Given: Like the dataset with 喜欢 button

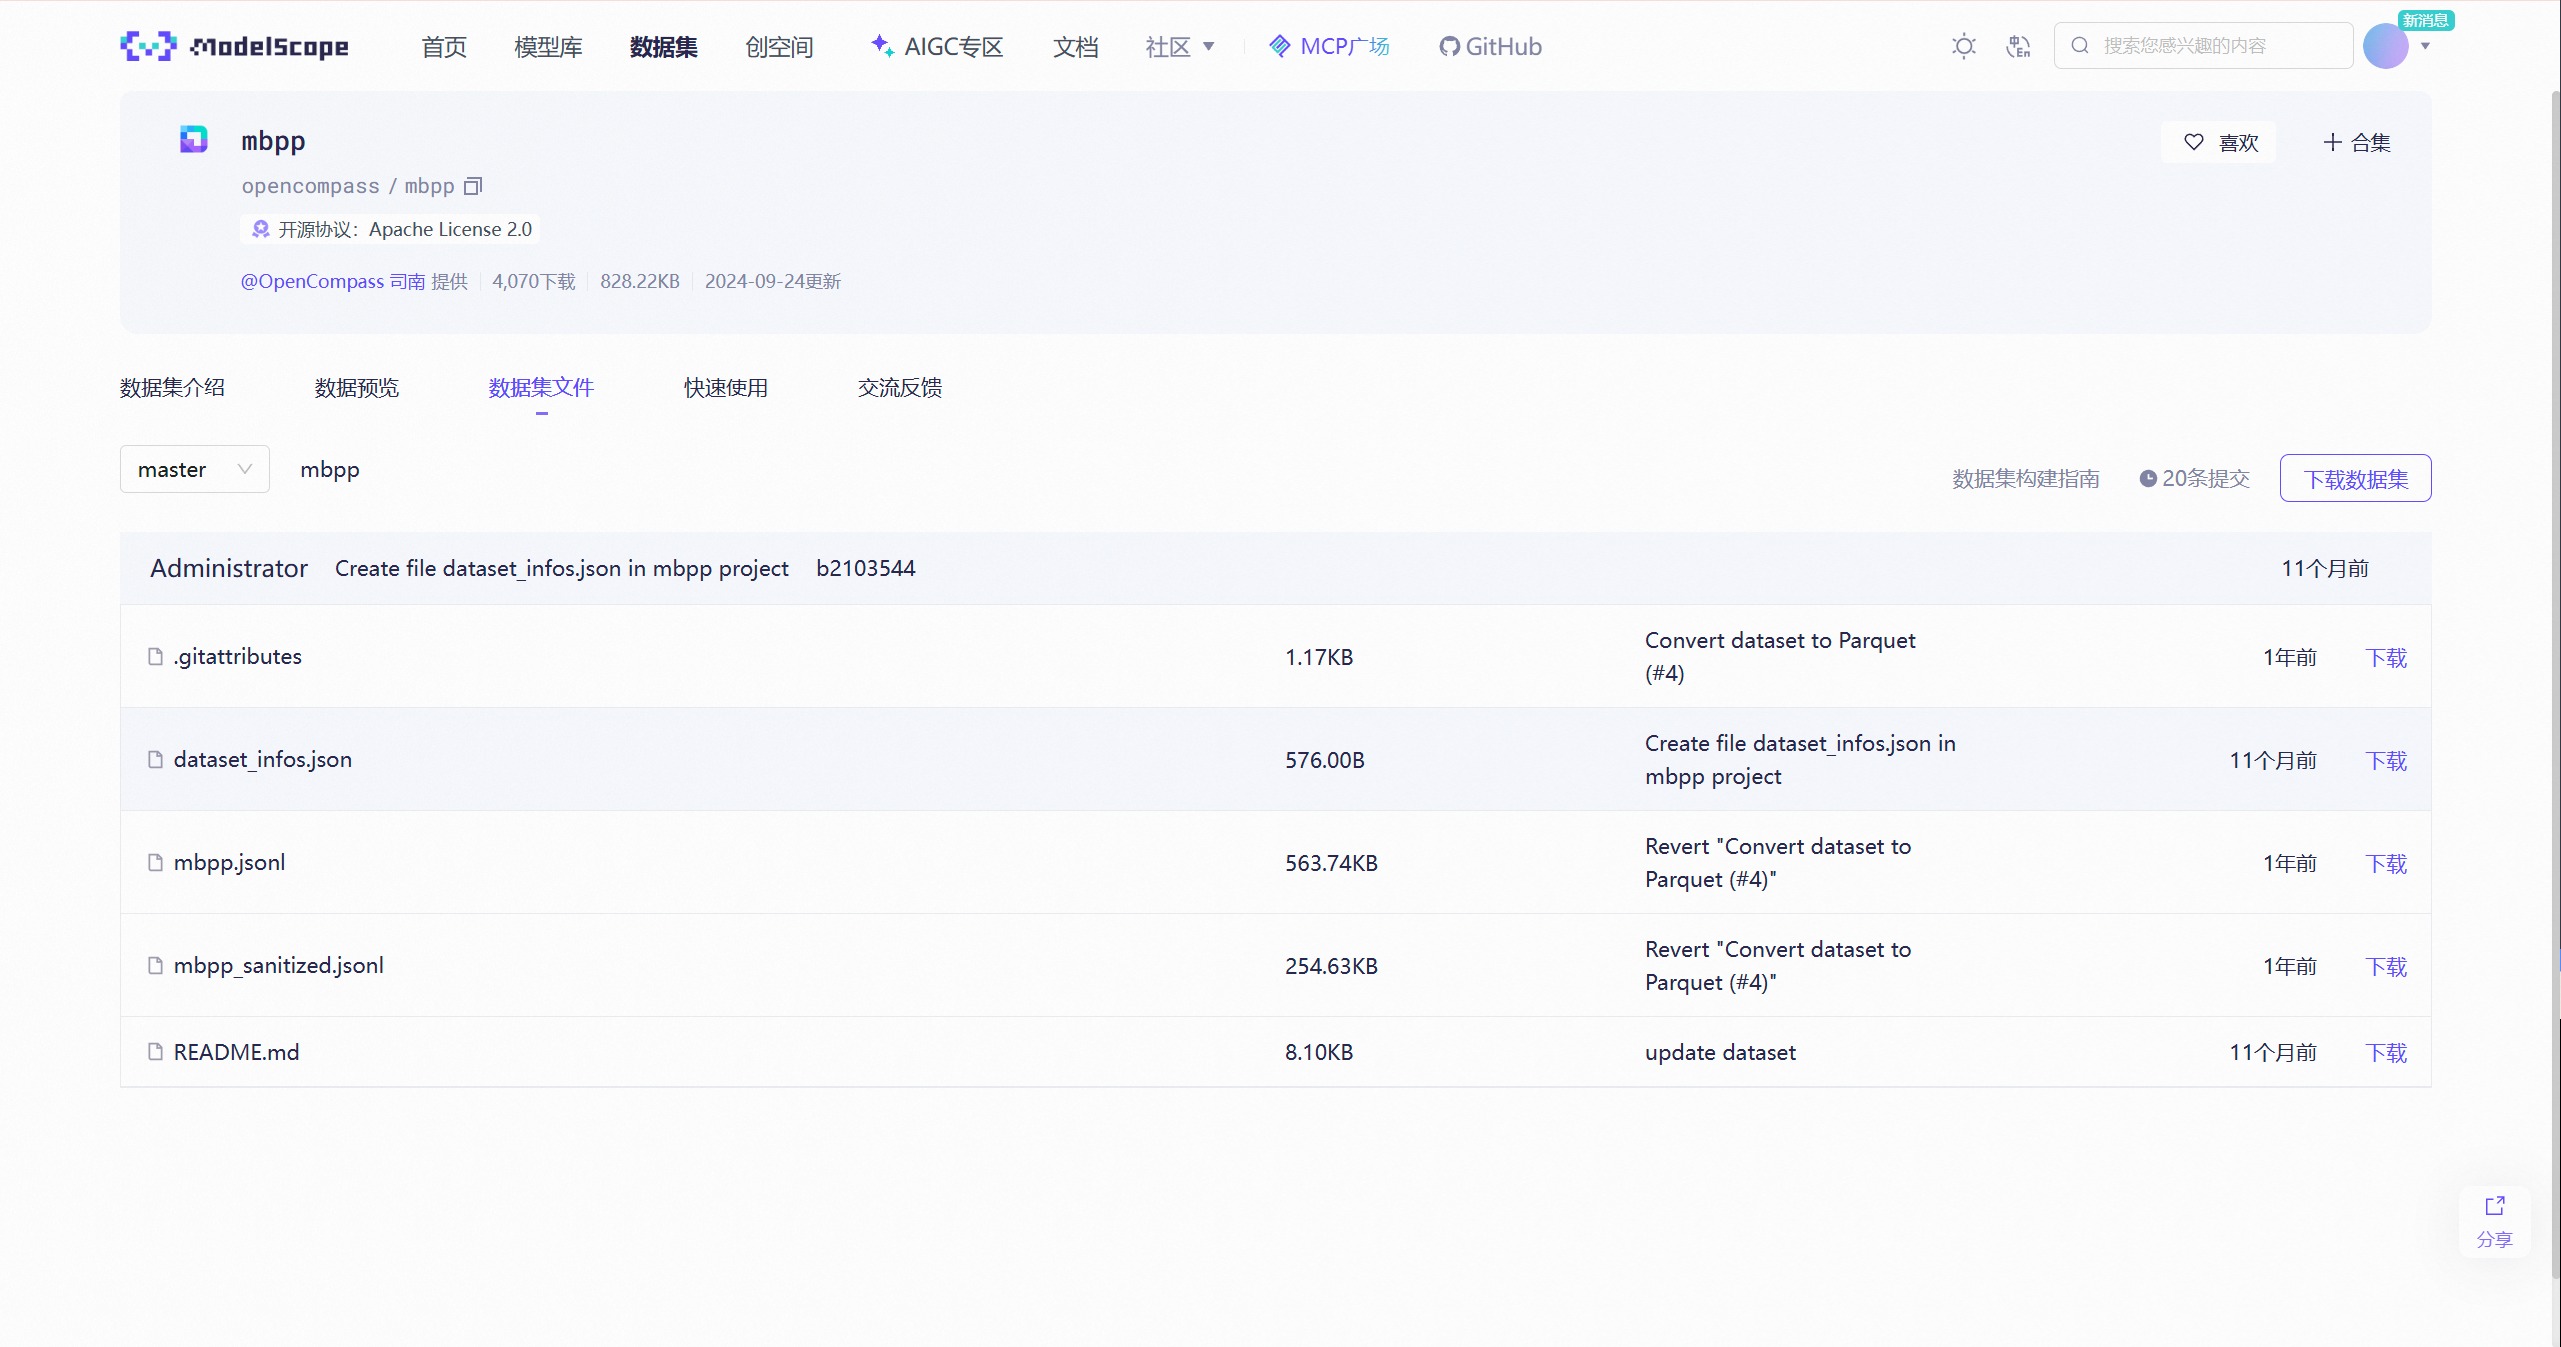Looking at the screenshot, I should pos(2219,142).
